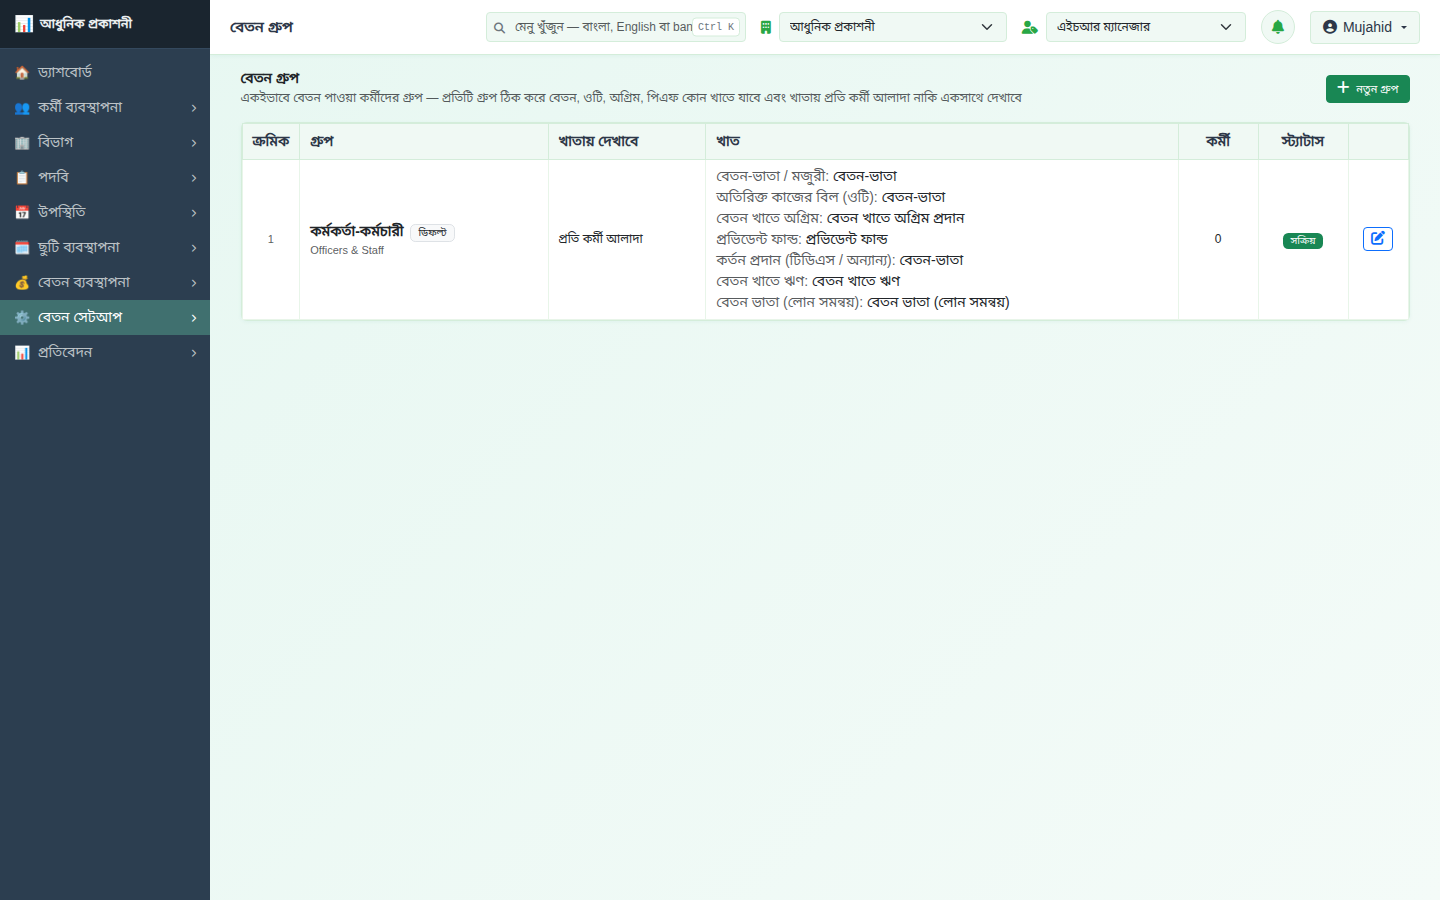Click the আধুনিক প্রকাশনী sidebar brand title
1440x900 pixels.
click(86, 23)
